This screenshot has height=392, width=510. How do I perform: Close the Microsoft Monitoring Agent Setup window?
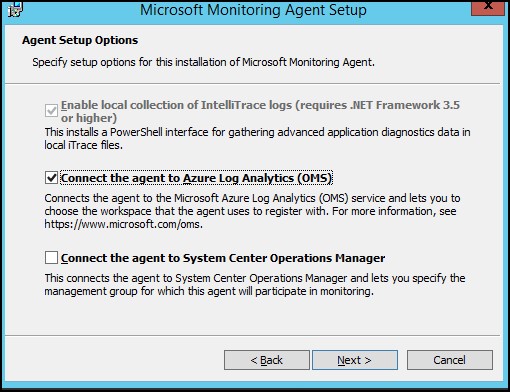tap(488, 7)
